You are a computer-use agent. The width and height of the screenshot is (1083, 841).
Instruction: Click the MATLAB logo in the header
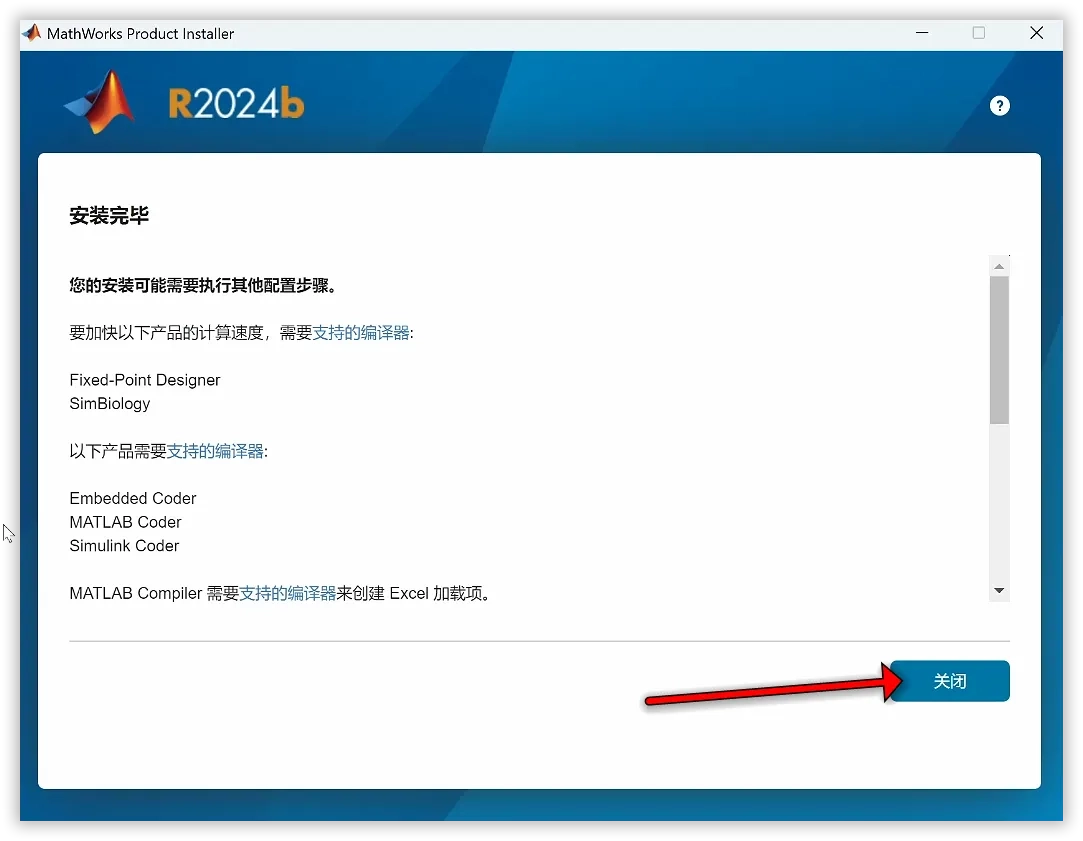[99, 102]
